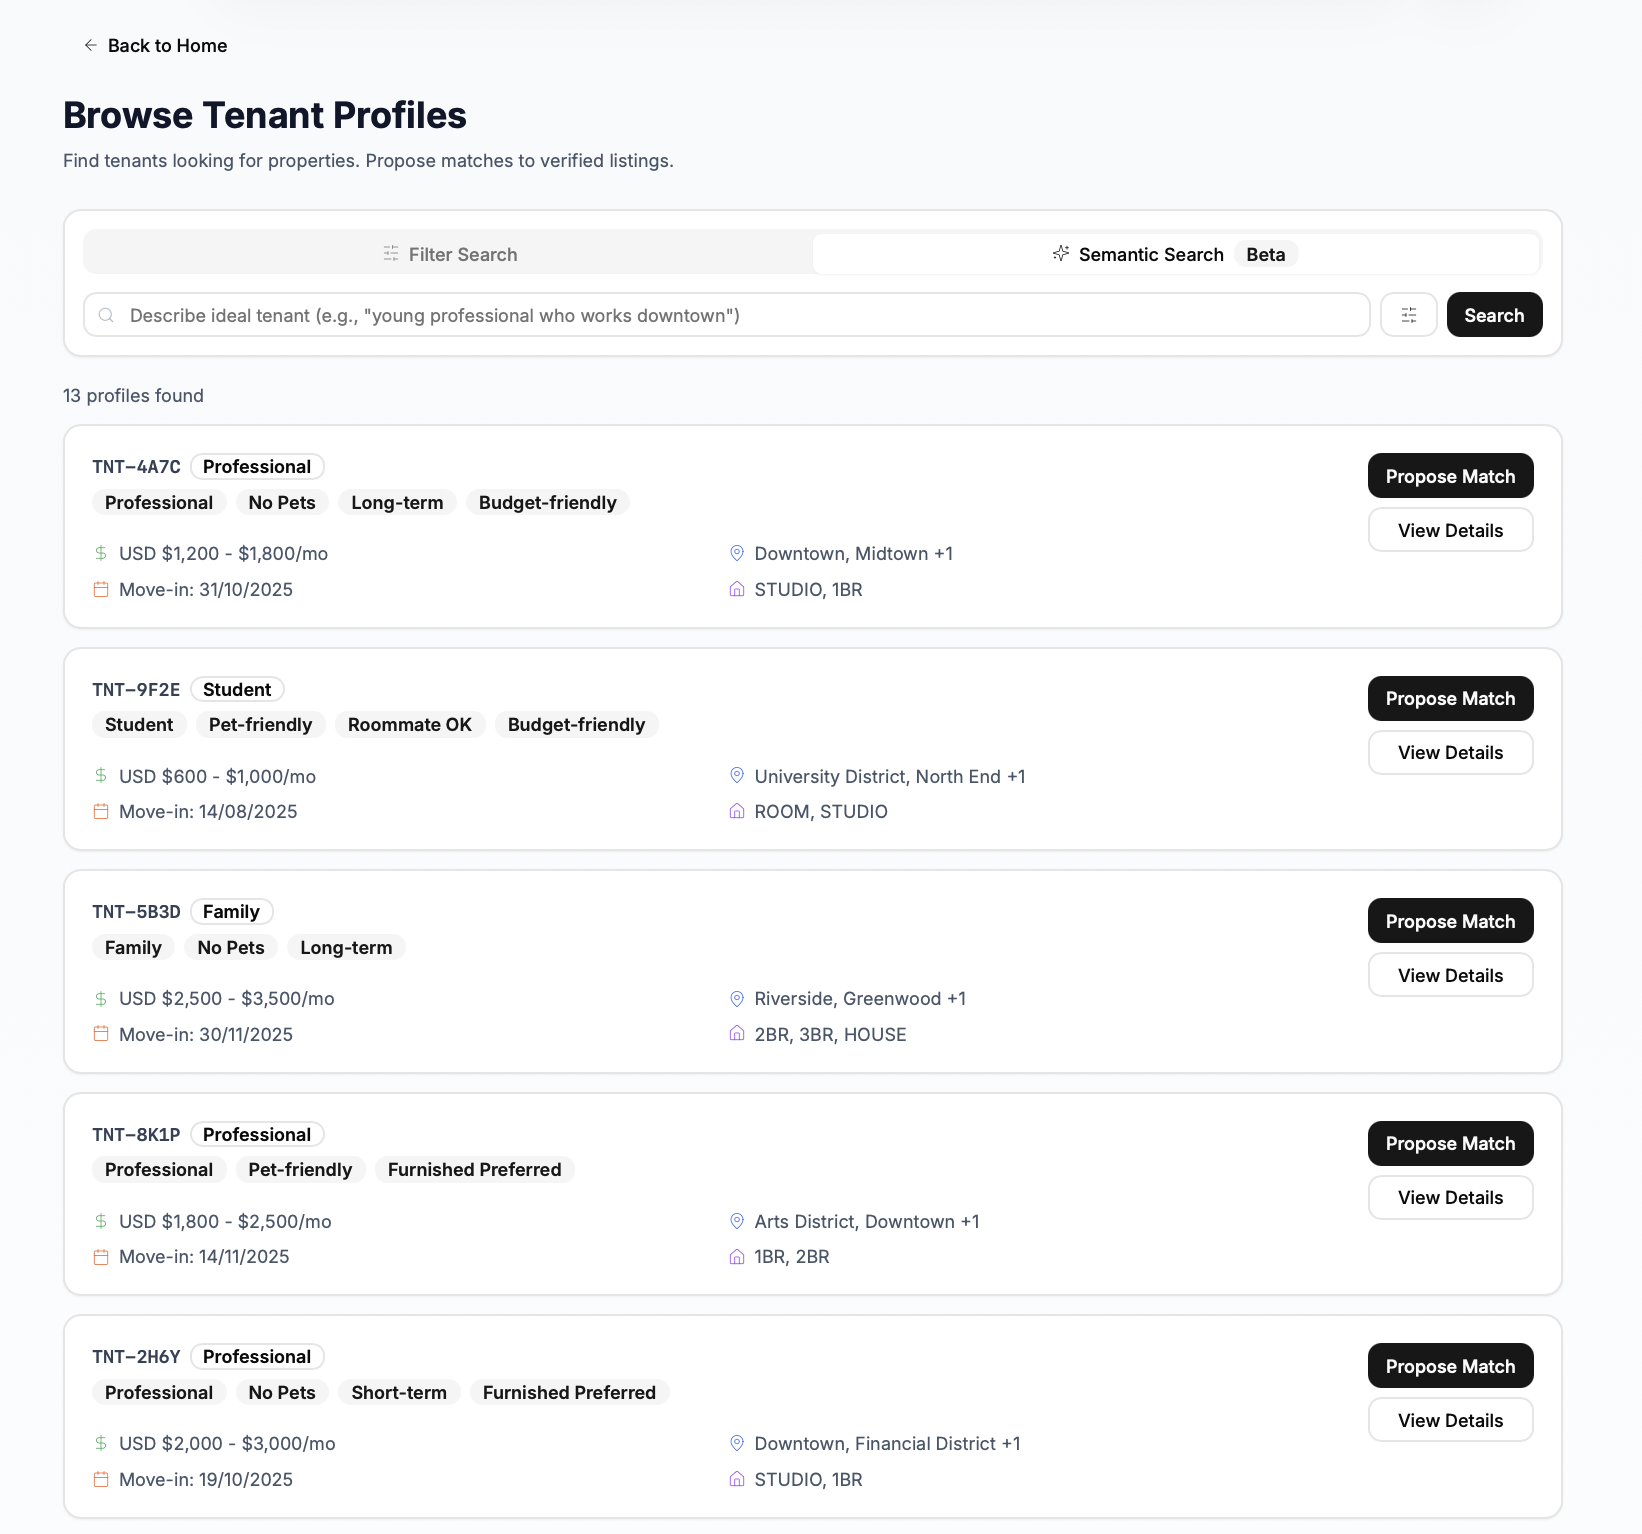This screenshot has height=1534, width=1642.
Task: Click dollar icon on TNT-4A7C budget
Action: tap(101, 553)
